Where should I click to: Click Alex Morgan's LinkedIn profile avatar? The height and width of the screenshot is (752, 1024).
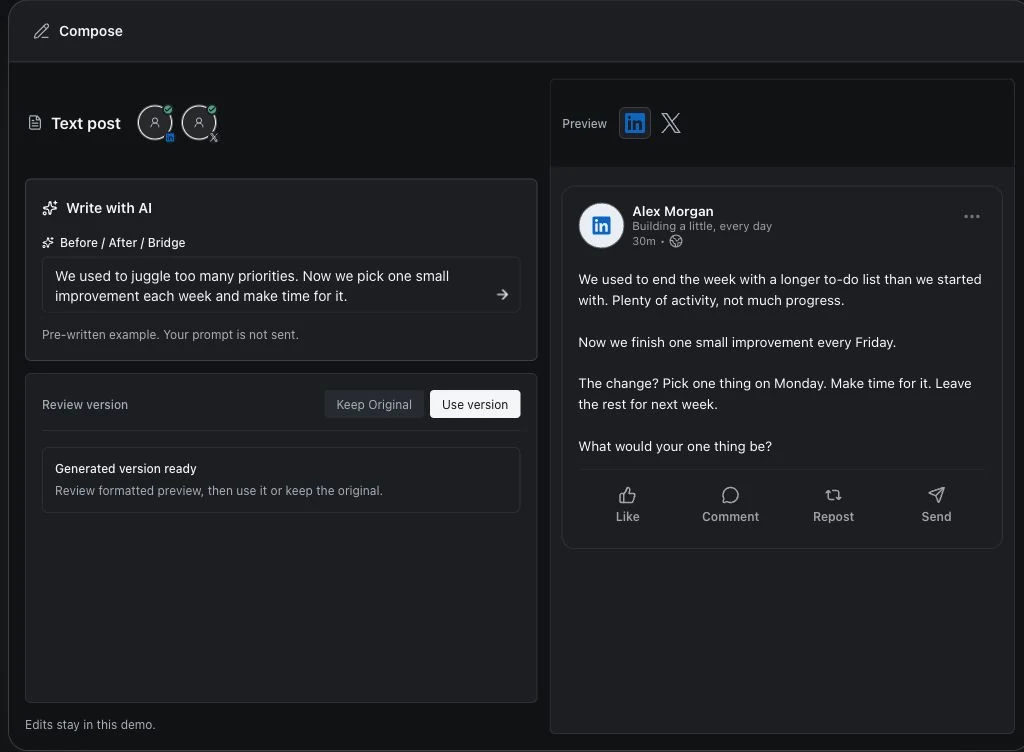tap(601, 225)
